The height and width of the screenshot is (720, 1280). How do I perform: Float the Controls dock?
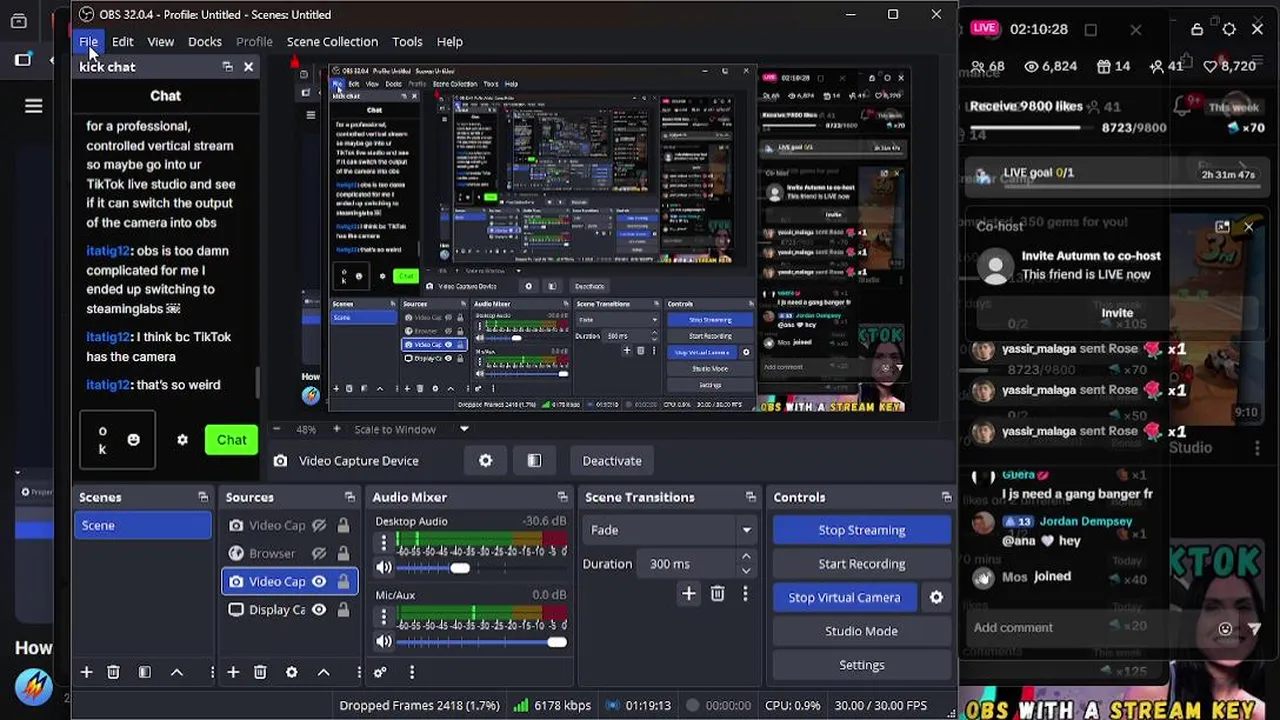946,497
